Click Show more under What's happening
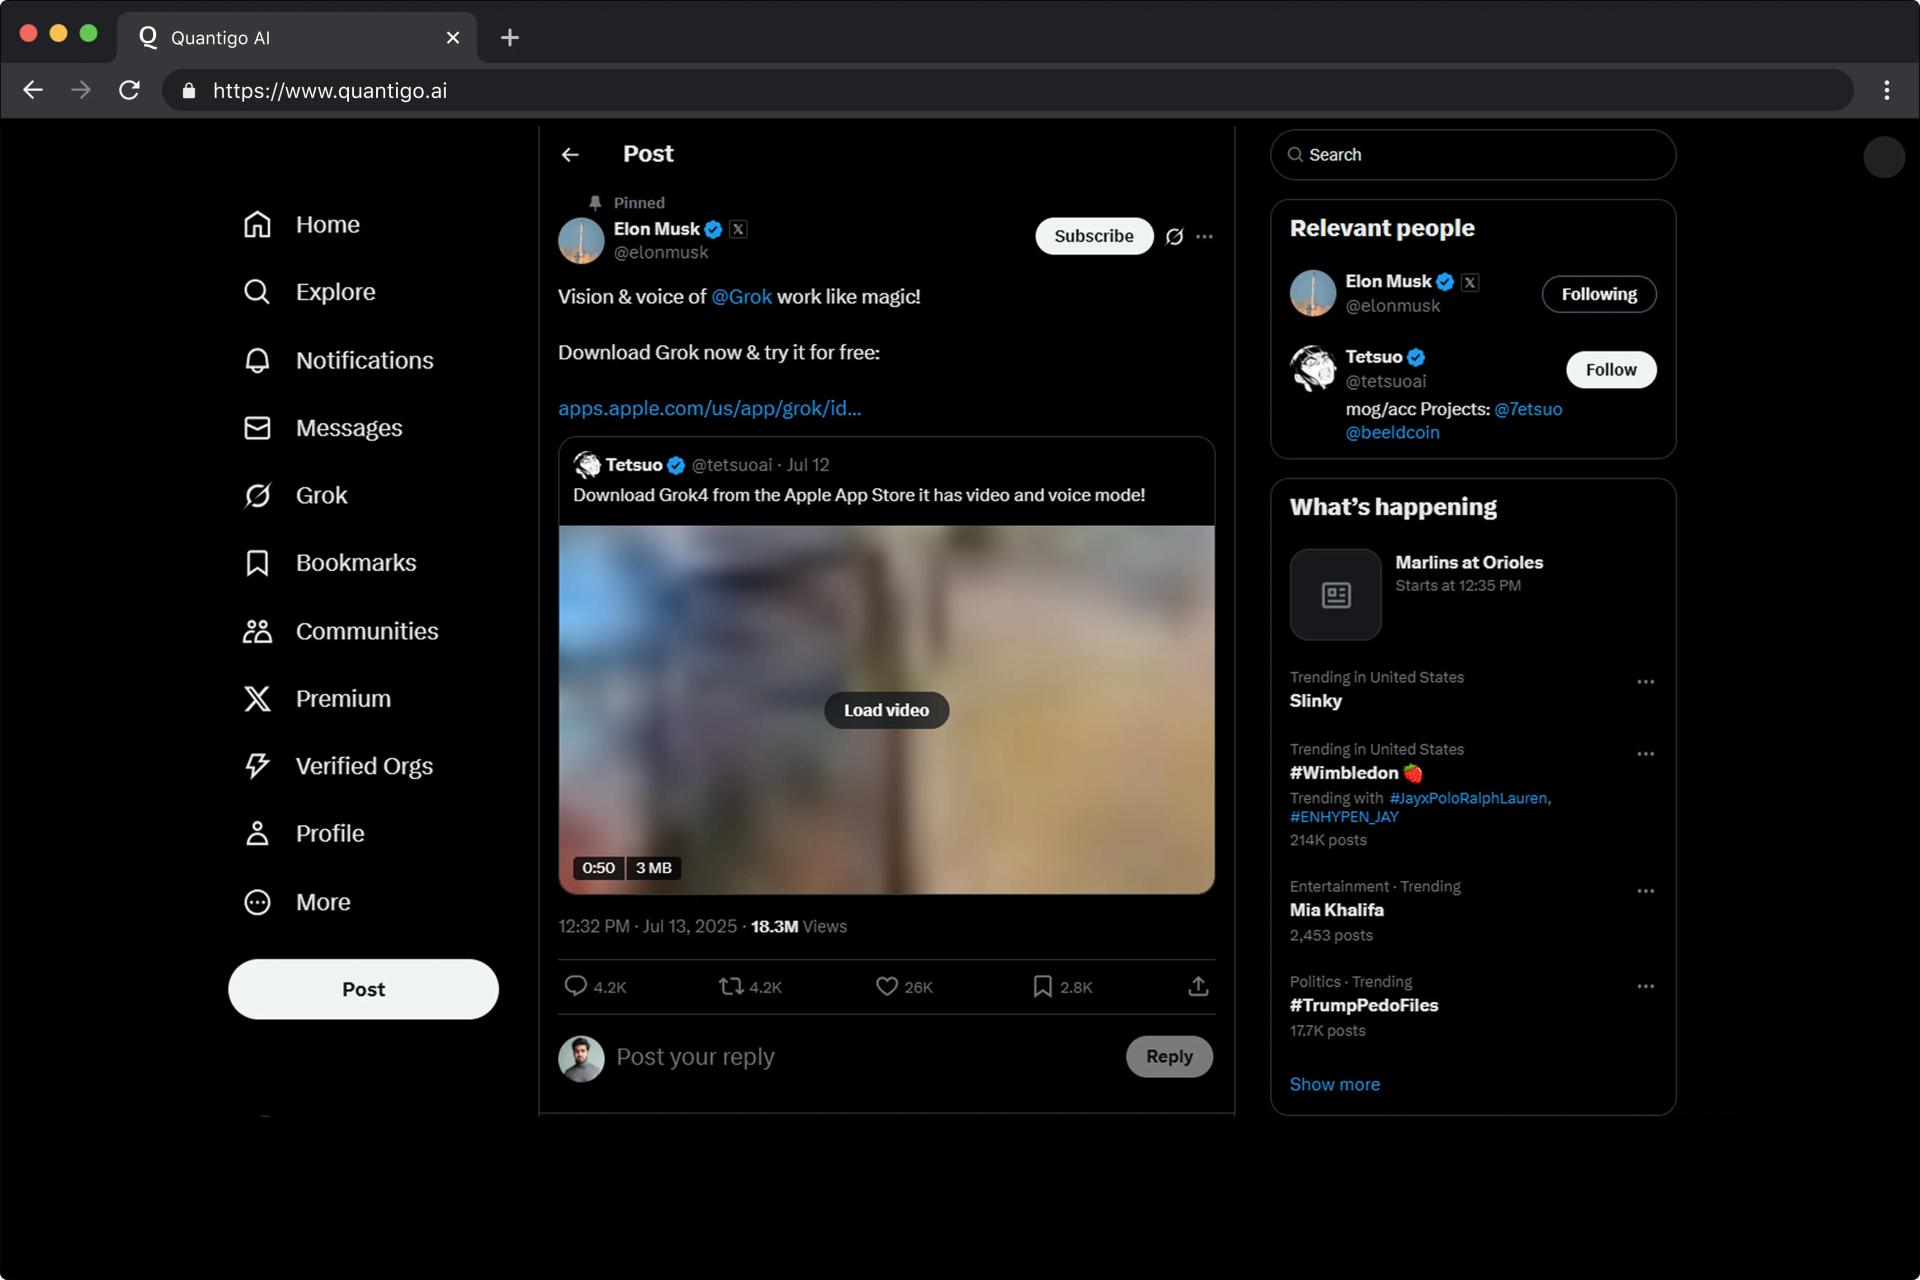1920x1280 pixels. (1334, 1085)
